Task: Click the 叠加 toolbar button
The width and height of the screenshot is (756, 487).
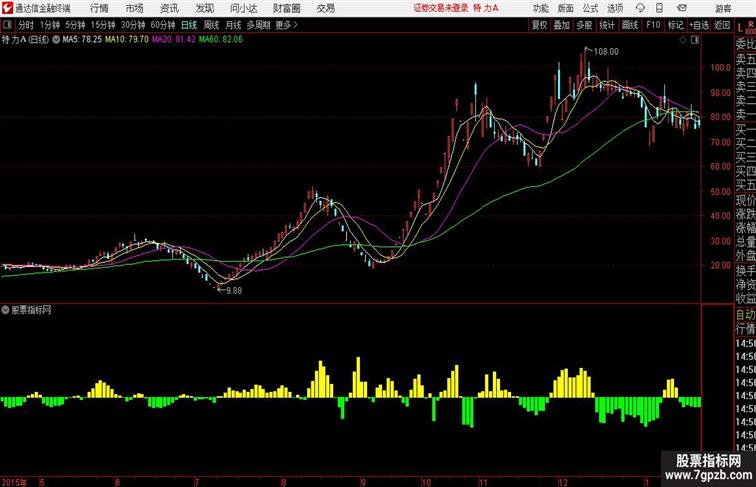Action: [562, 25]
